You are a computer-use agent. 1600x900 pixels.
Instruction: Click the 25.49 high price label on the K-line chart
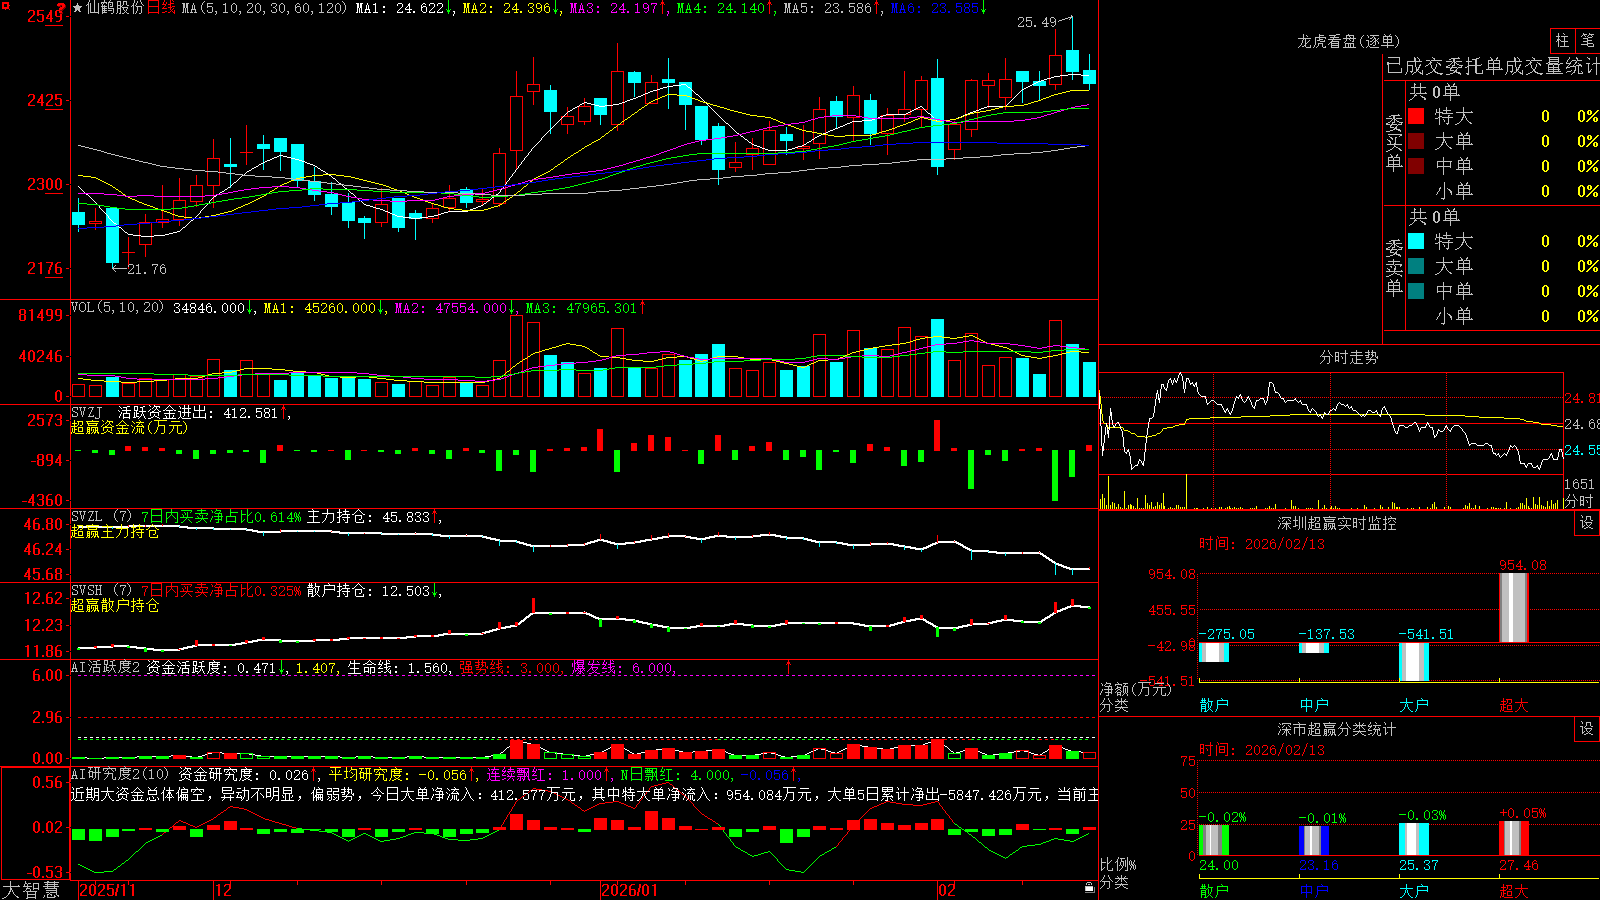point(1037,22)
